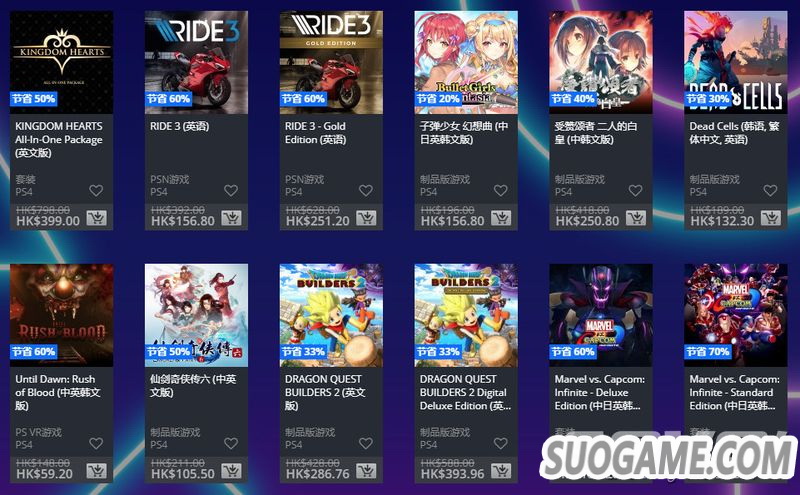Toggle heart on RIDE 3 Gold Edition
Image resolution: width=800 pixels, height=495 pixels.
pos(366,190)
